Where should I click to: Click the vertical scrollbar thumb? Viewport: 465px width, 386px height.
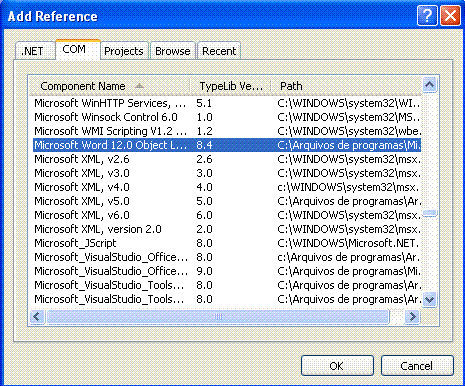429,213
